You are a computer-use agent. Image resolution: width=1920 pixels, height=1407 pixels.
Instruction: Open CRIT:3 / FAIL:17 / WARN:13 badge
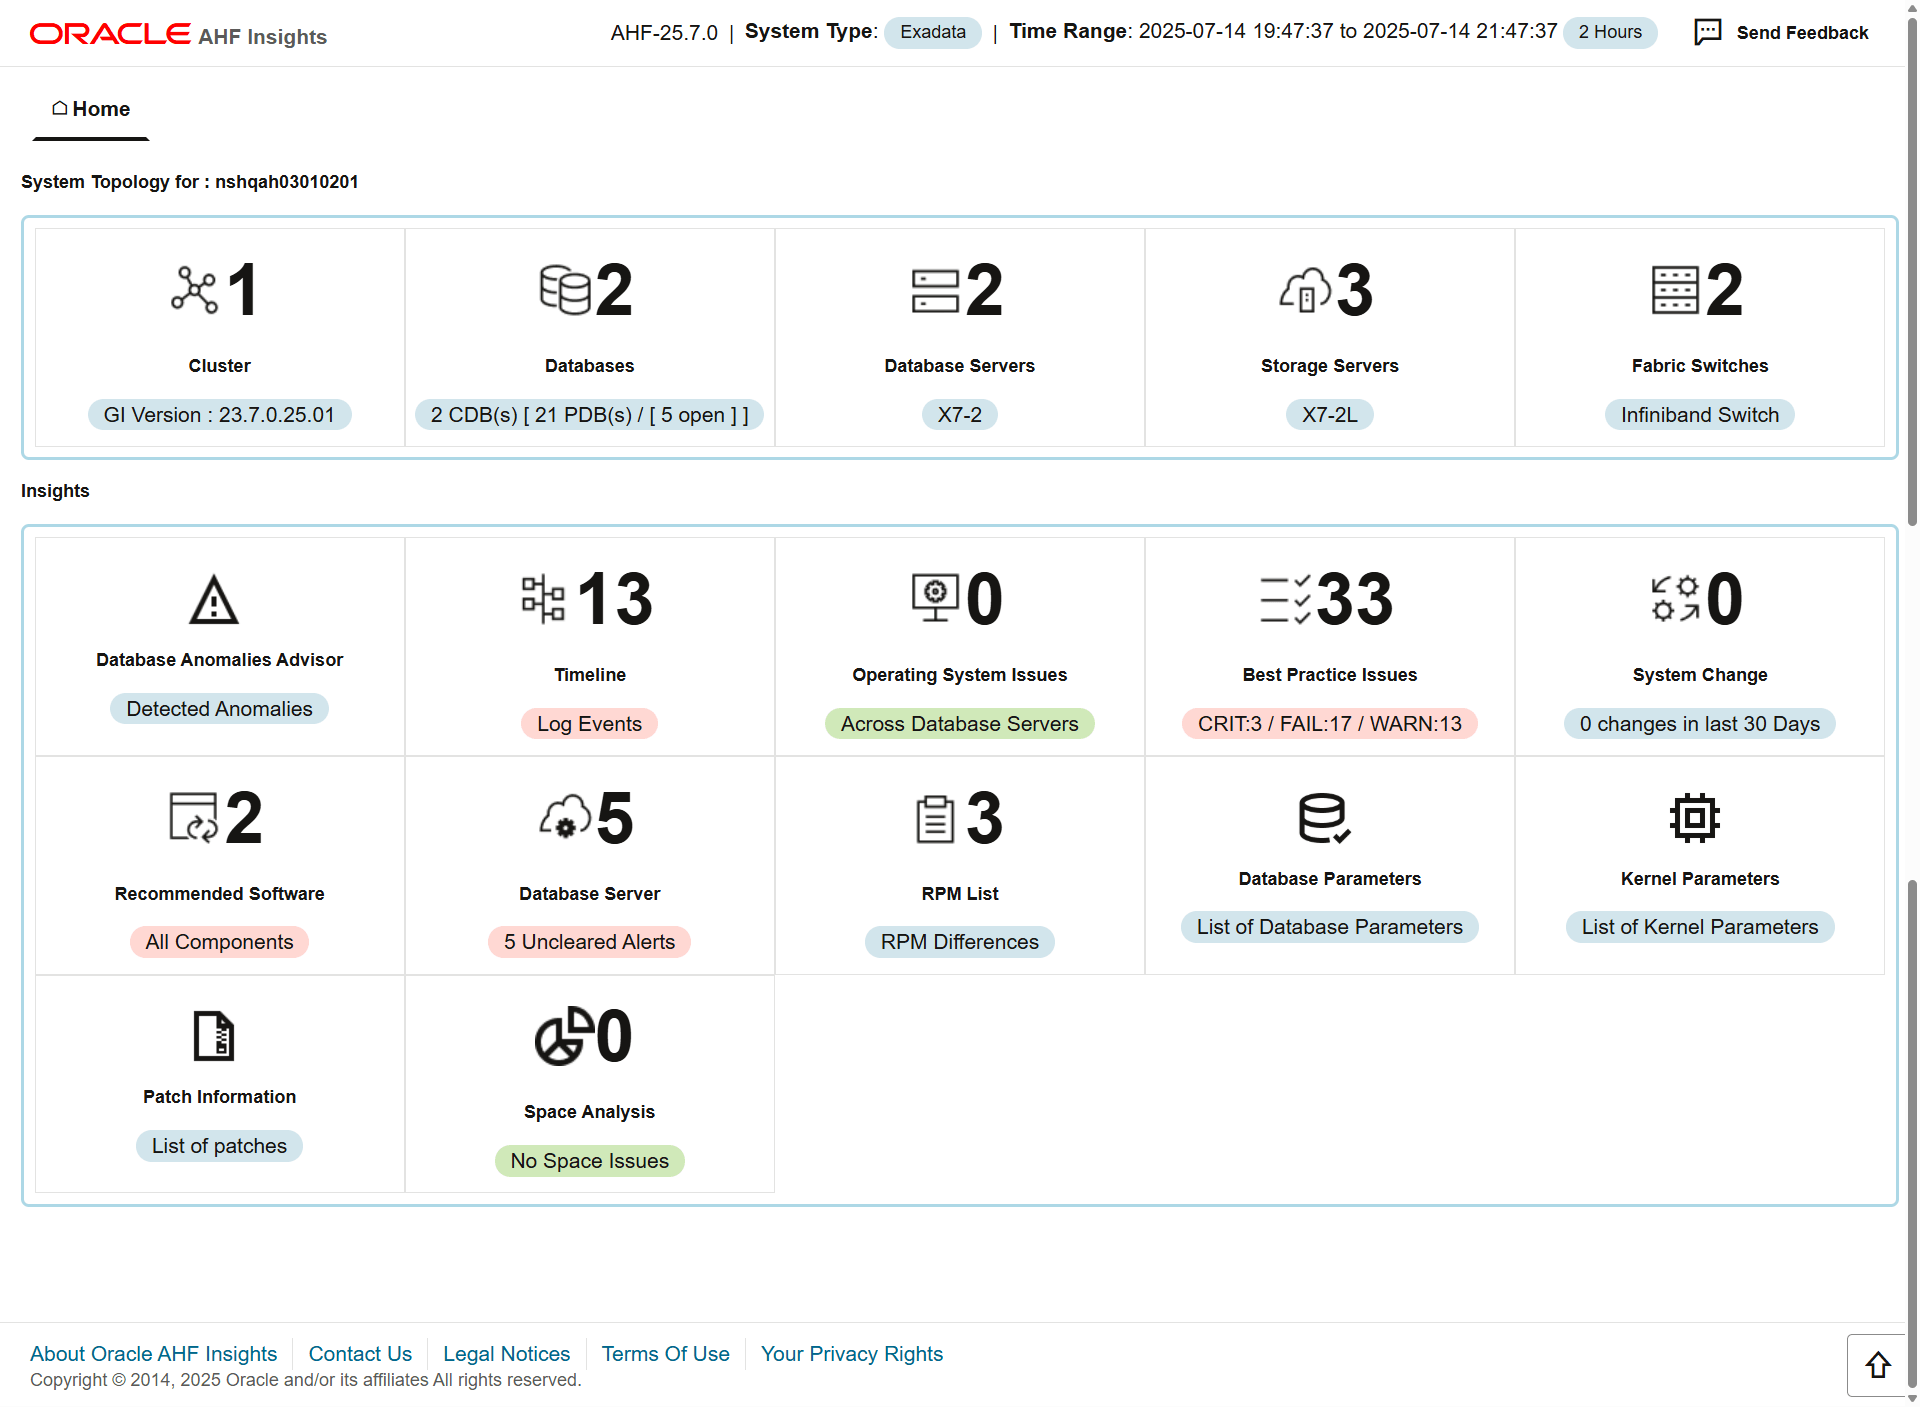(x=1329, y=724)
